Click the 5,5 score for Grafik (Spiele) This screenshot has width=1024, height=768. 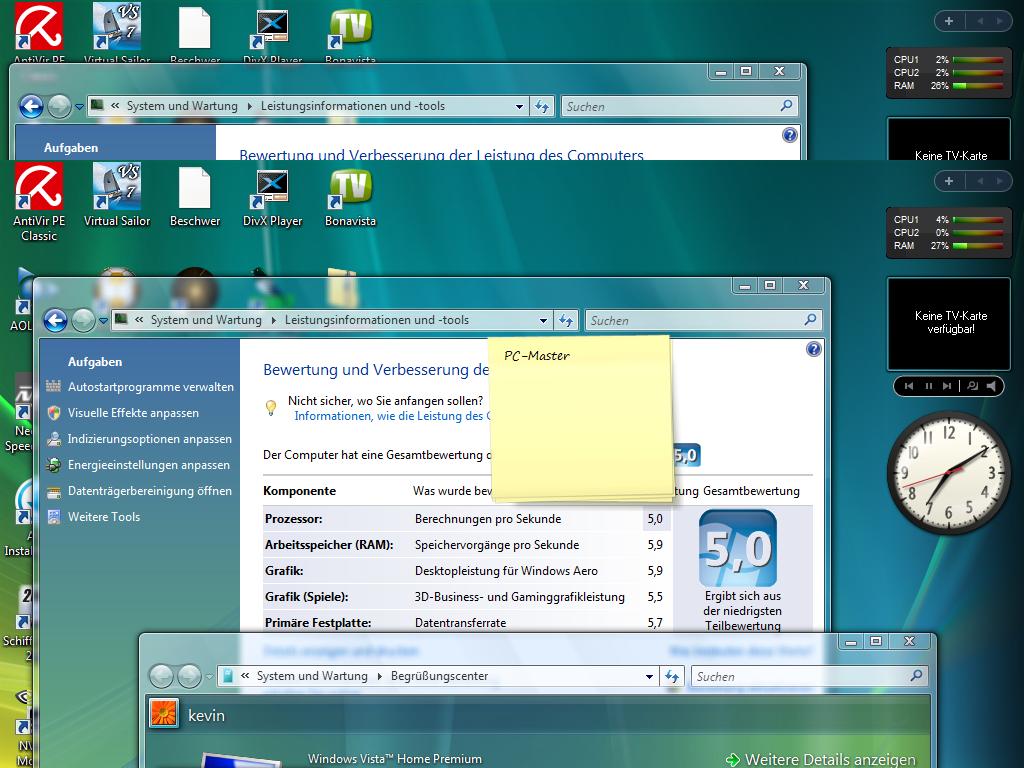pyautogui.click(x=655, y=597)
